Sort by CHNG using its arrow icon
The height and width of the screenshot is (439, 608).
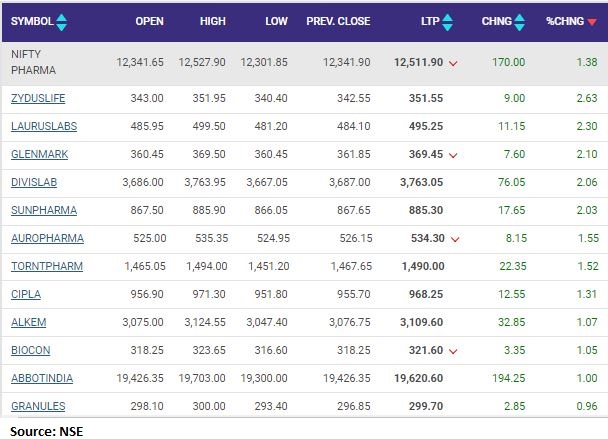[x=519, y=22]
